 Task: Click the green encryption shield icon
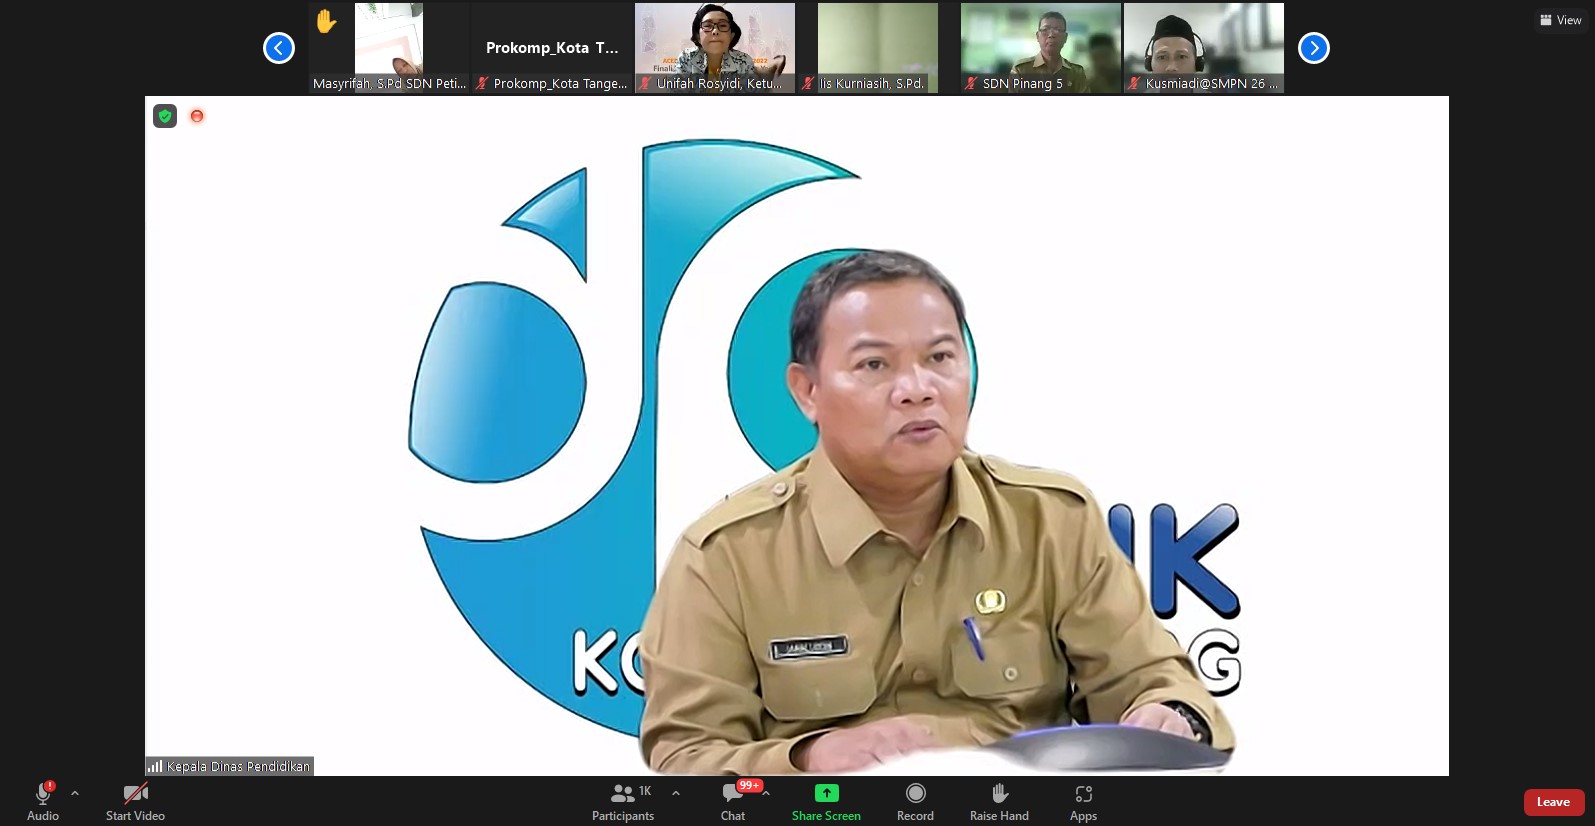tap(165, 116)
